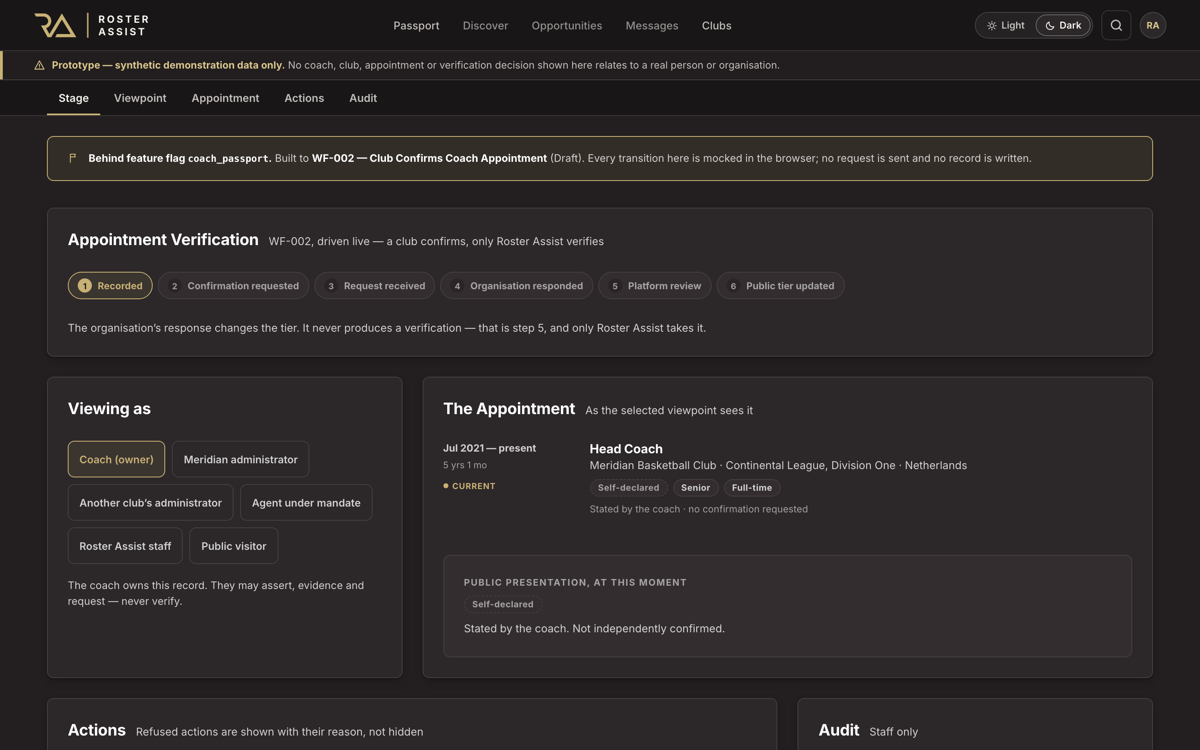Screen dimensions: 1200x750
Task: Click the Audit Staff only heading
Action: [868, 731]
